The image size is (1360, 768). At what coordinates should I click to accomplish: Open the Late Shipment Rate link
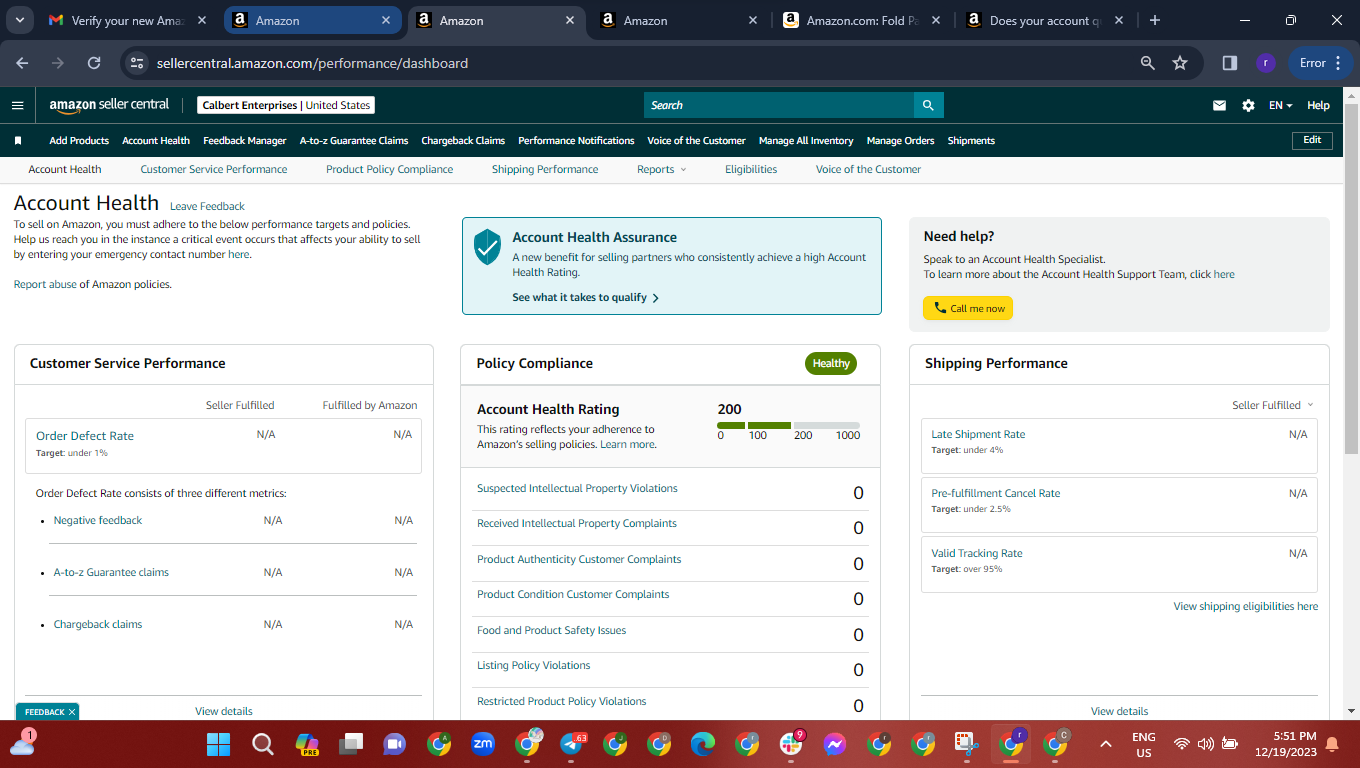(x=978, y=435)
